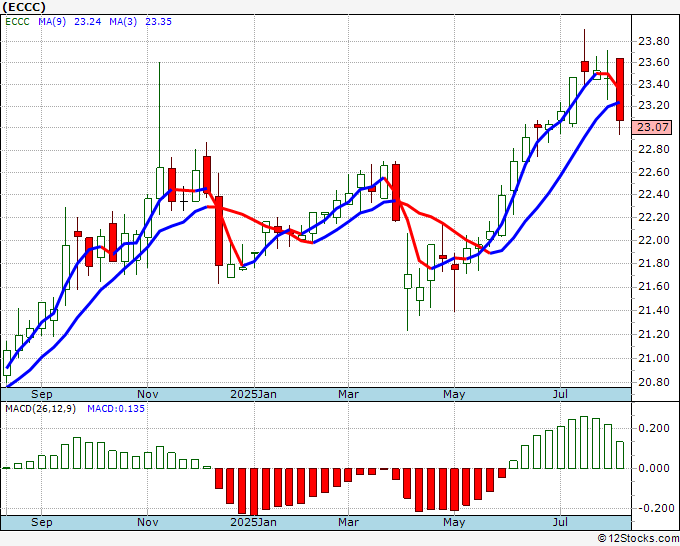
Task: Click 2025Jan on the price chart date axis
Action: point(253,395)
